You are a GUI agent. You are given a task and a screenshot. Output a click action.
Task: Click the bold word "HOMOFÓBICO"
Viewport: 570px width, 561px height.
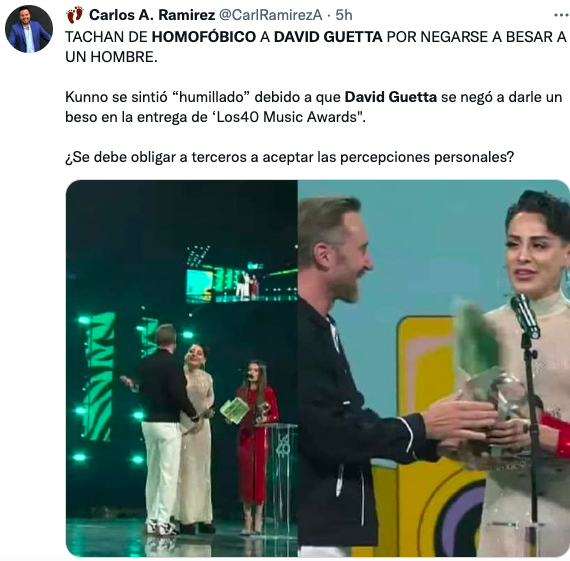[x=204, y=37]
